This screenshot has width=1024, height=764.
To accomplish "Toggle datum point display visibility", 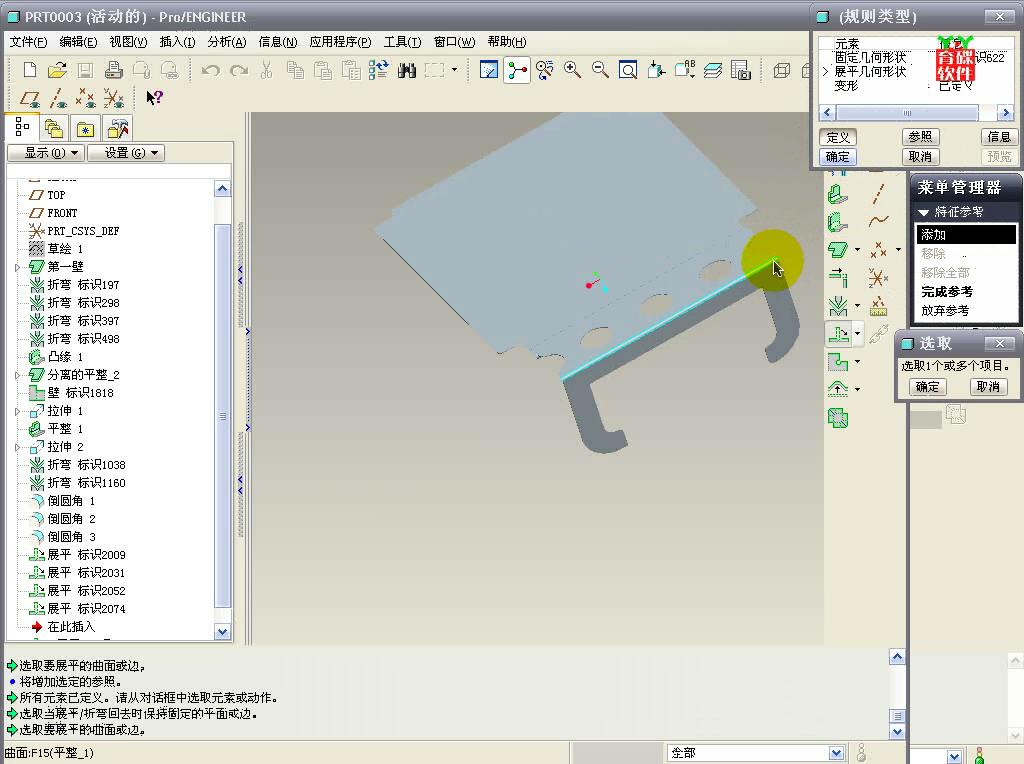I will point(85,99).
